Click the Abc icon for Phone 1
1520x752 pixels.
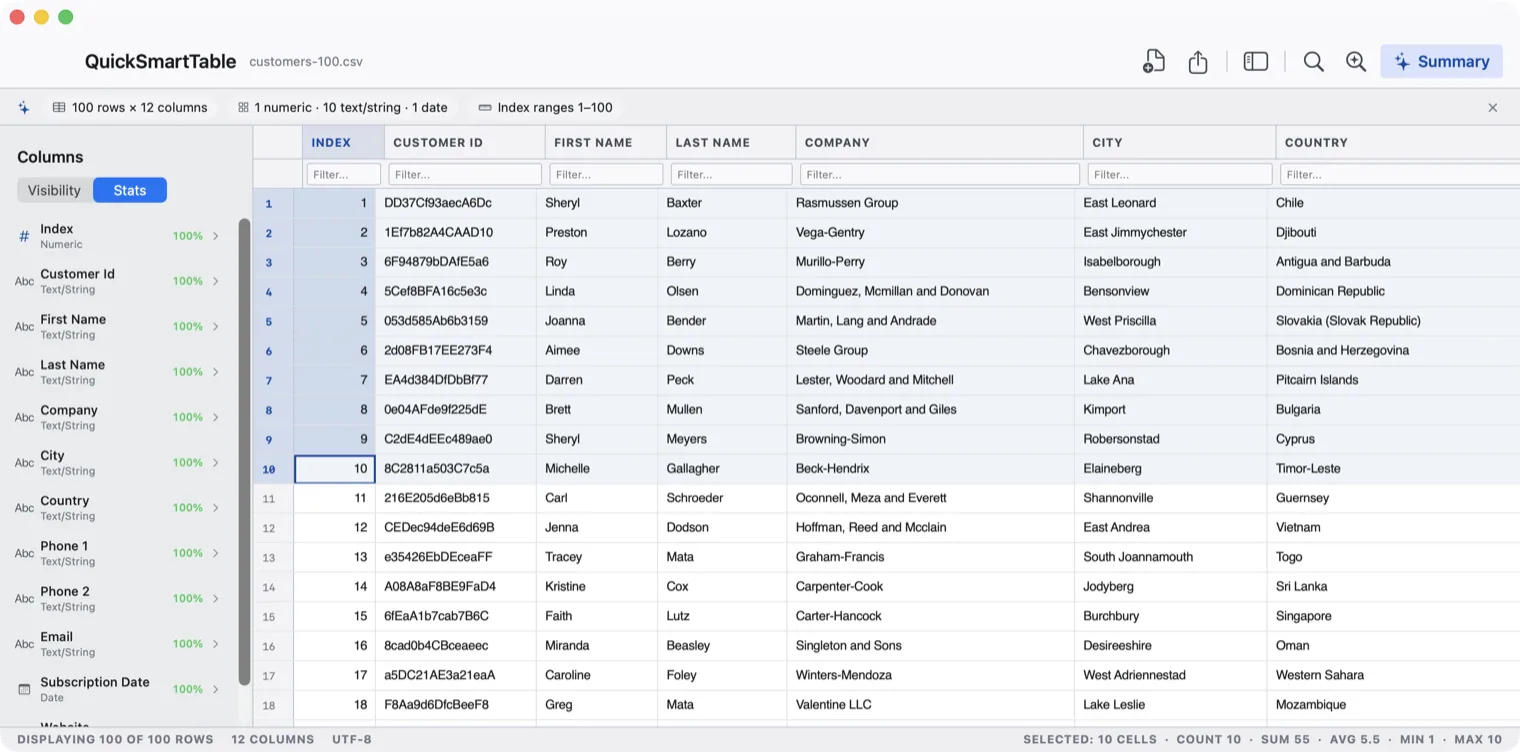24,553
